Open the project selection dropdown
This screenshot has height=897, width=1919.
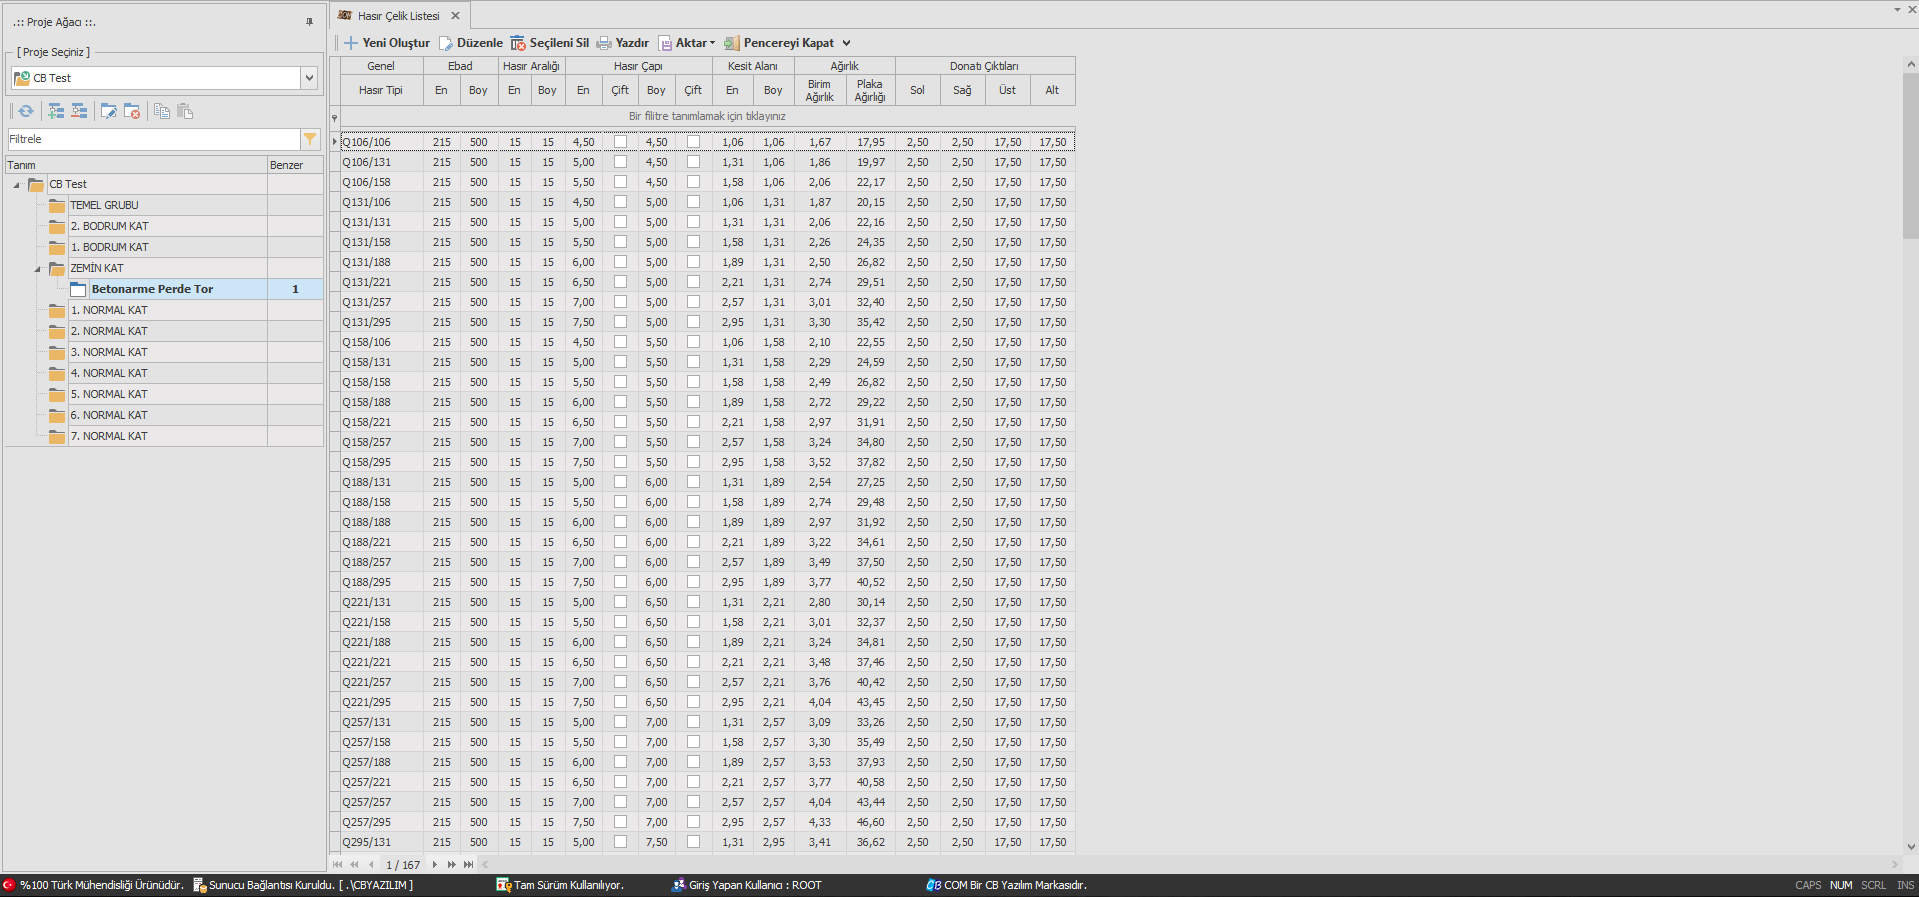[x=309, y=78]
